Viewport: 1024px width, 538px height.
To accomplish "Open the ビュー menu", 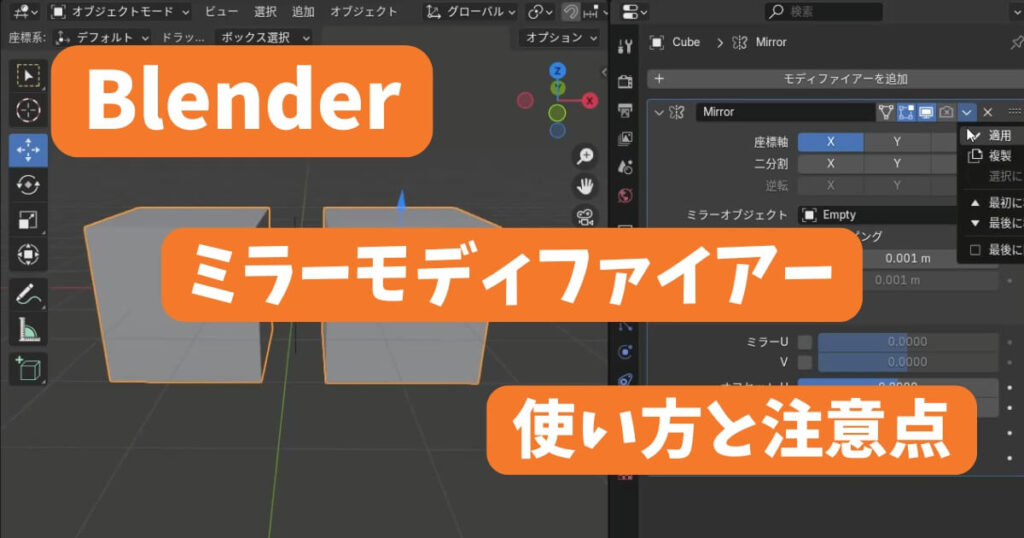I will 221,12.
